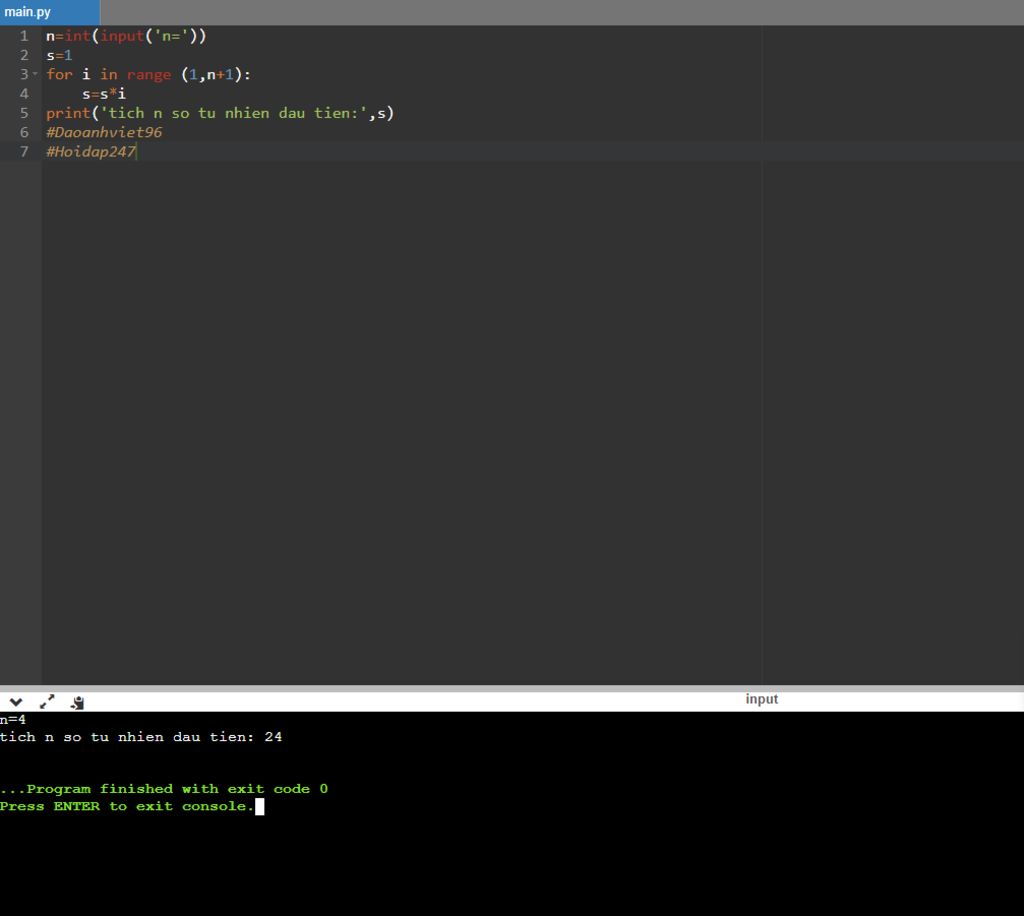Click the print('tich n so tu nhien') line

point(220,113)
